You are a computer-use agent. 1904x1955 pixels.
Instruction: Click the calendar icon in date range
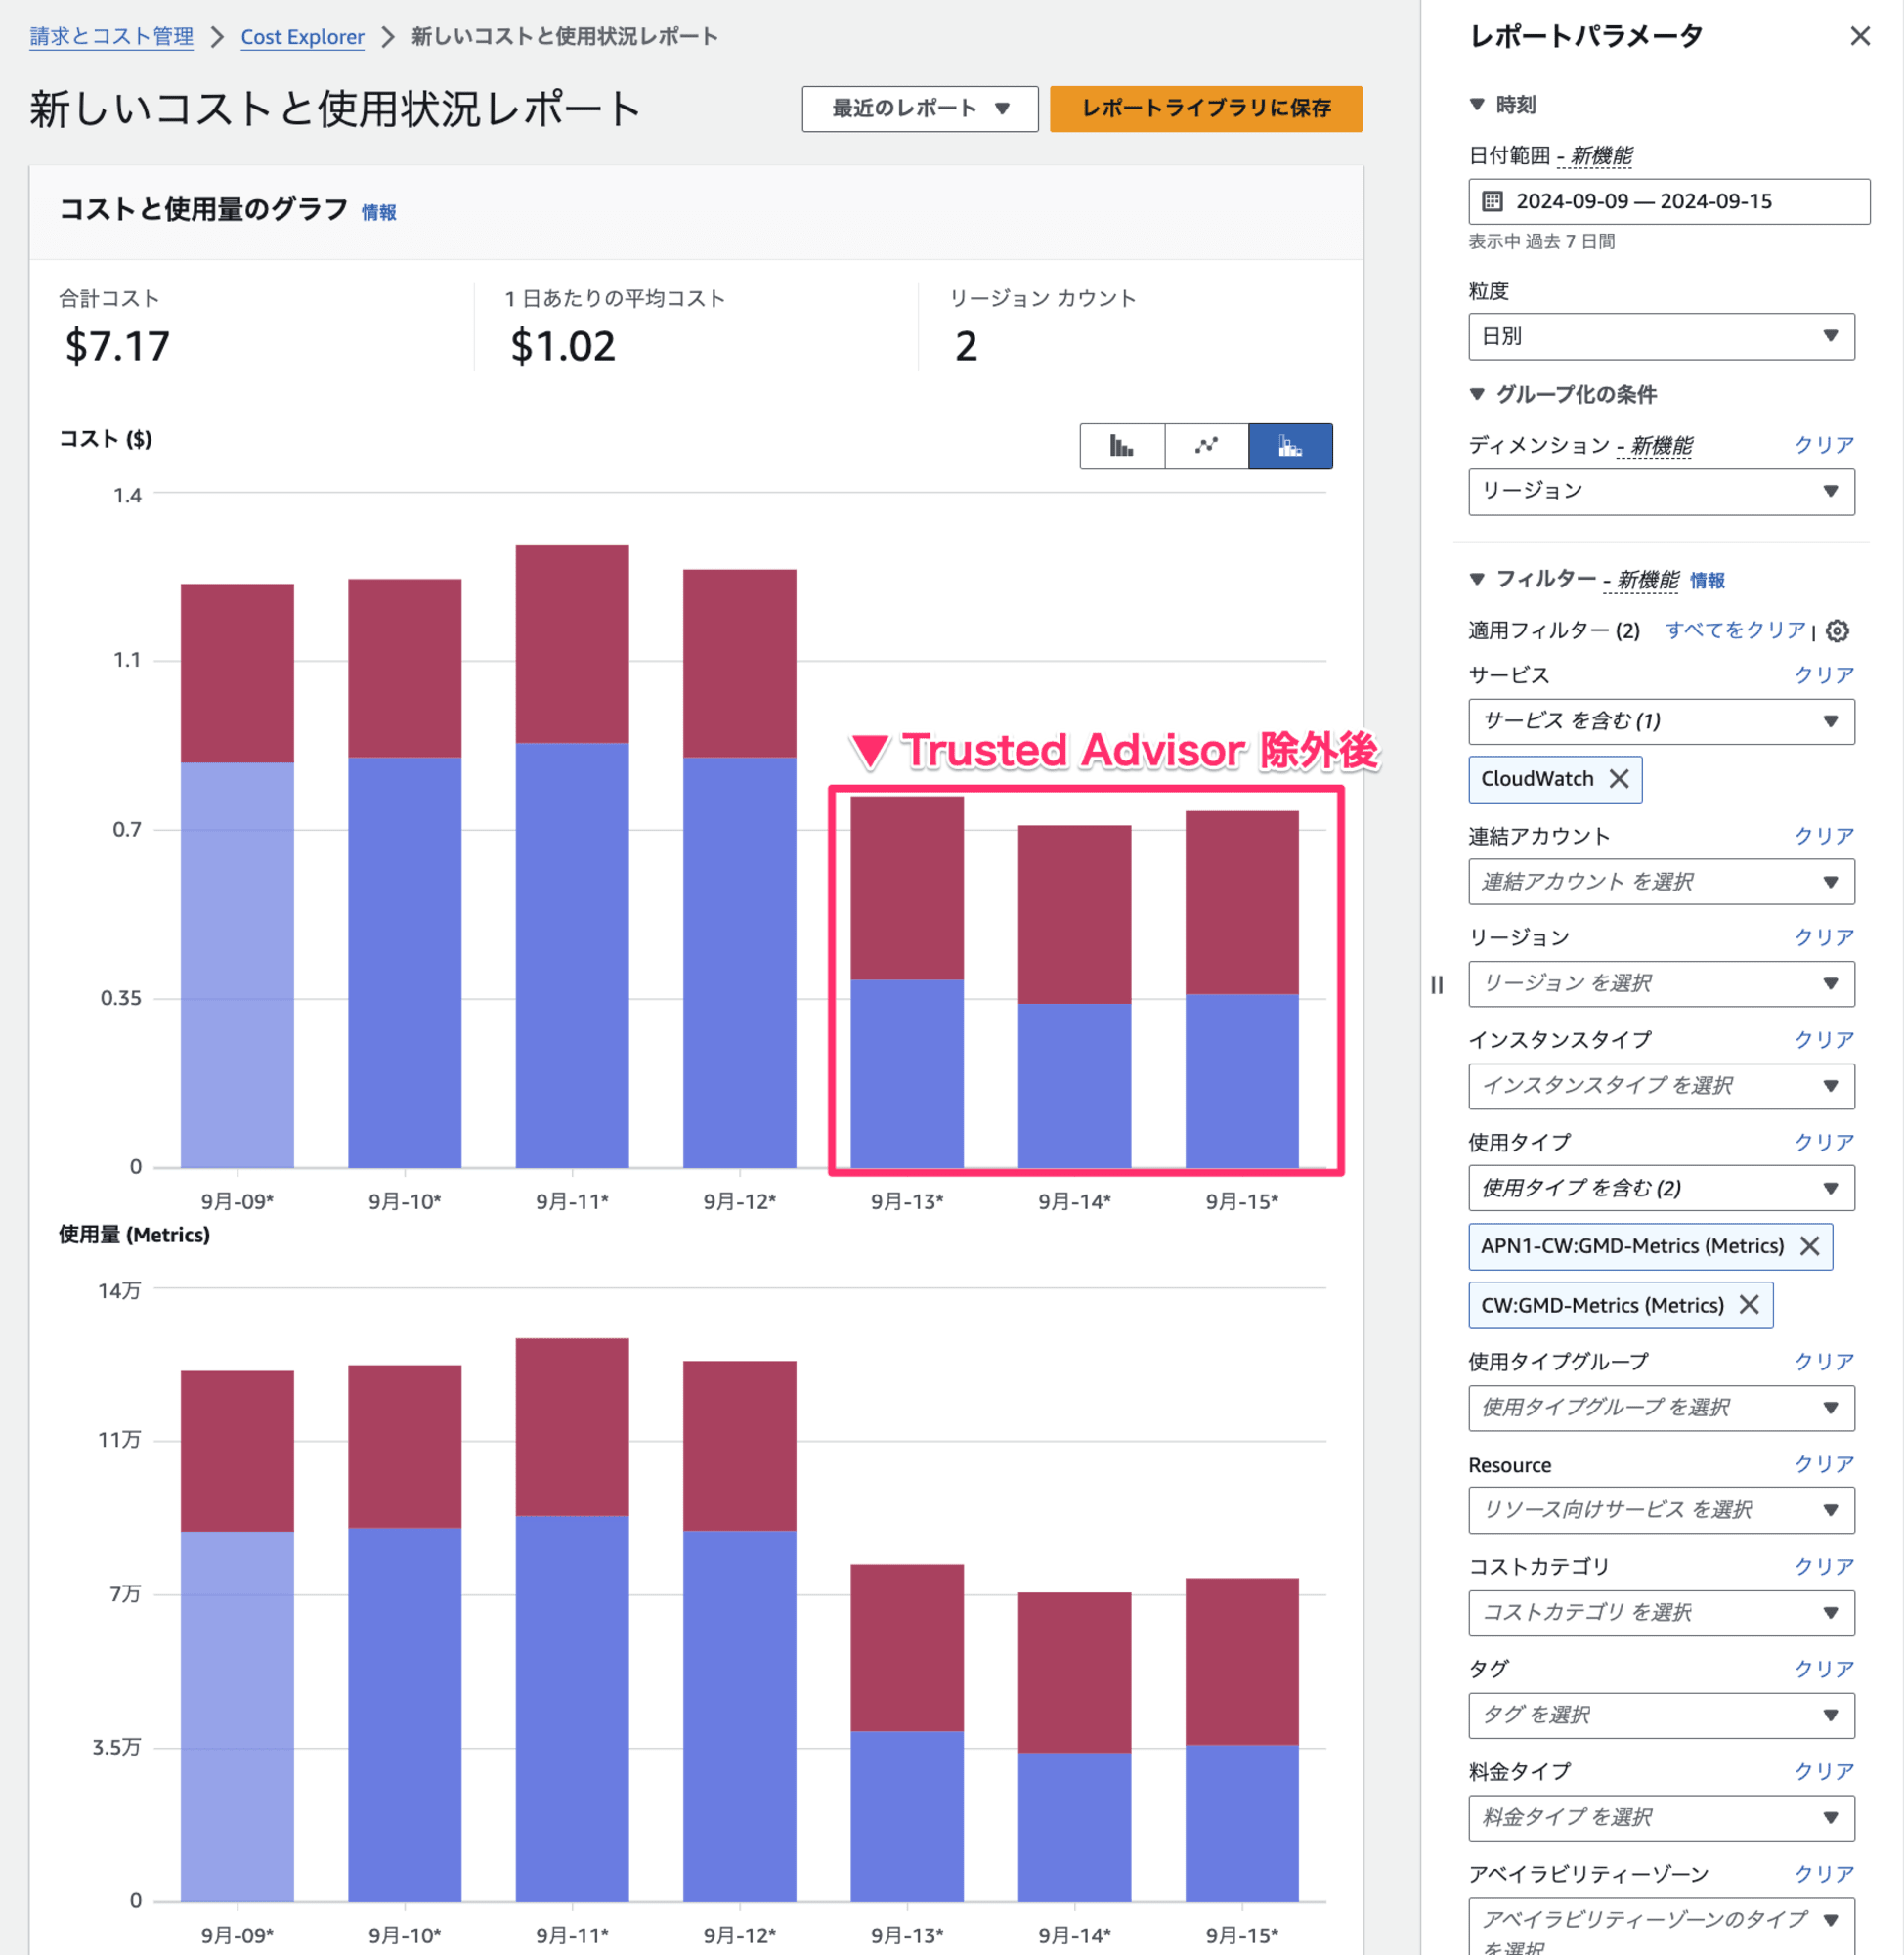click(1492, 202)
